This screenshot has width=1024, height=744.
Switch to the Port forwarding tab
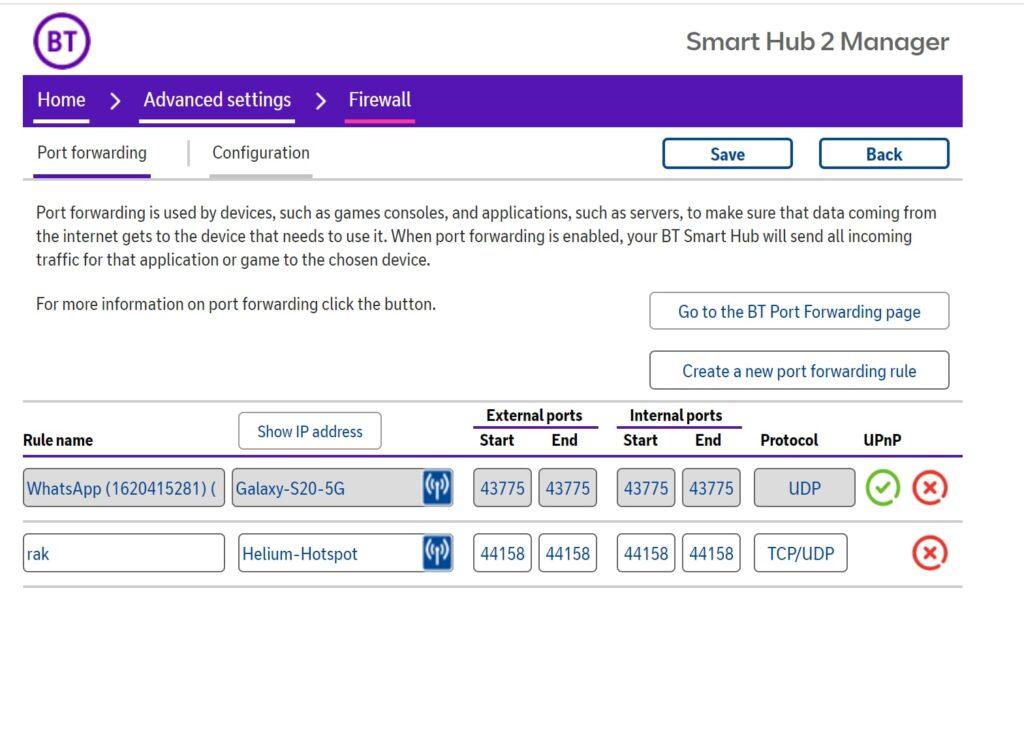pos(92,153)
